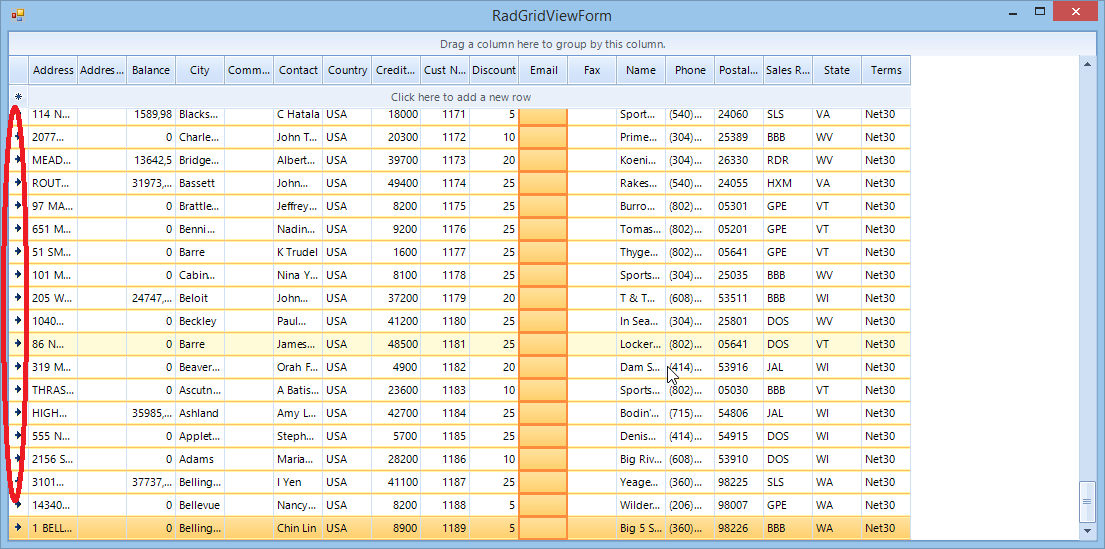1105x549 pixels.
Task: Sort by the Contact column header
Action: point(298,70)
